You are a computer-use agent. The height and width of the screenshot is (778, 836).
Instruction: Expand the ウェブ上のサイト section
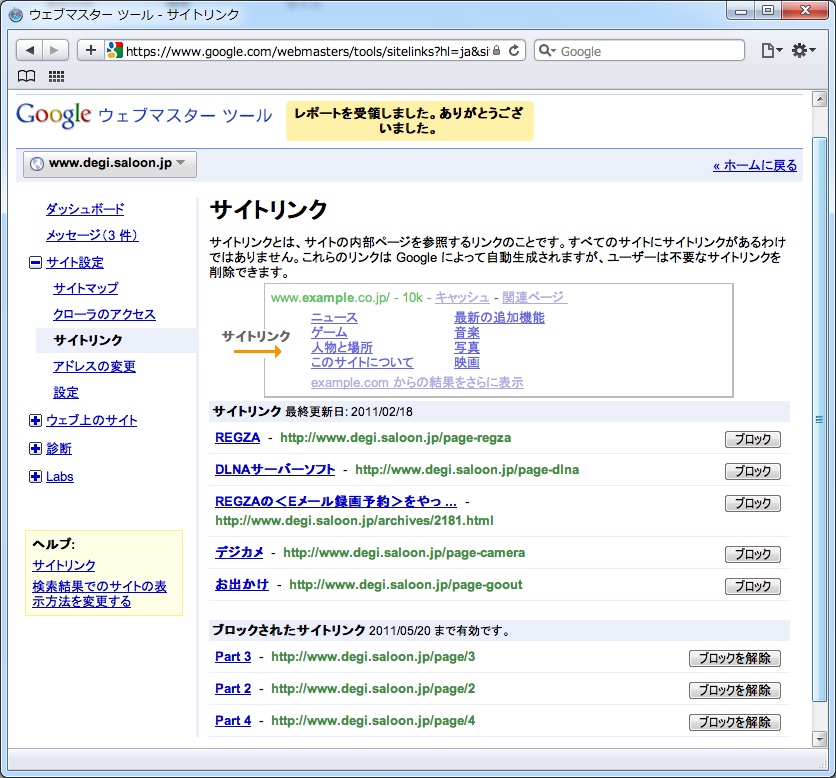coord(35,421)
